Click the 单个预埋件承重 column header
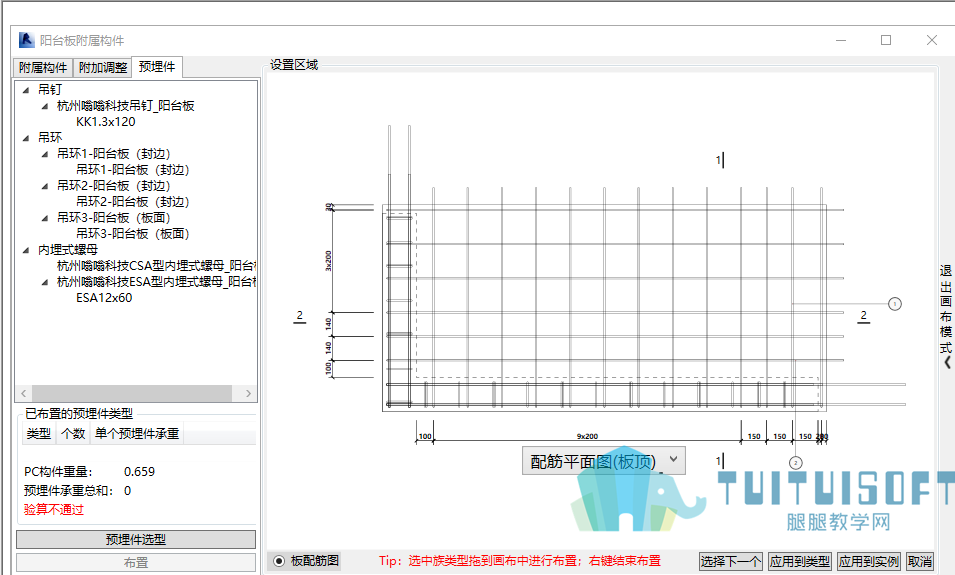The image size is (955, 575). 136,434
